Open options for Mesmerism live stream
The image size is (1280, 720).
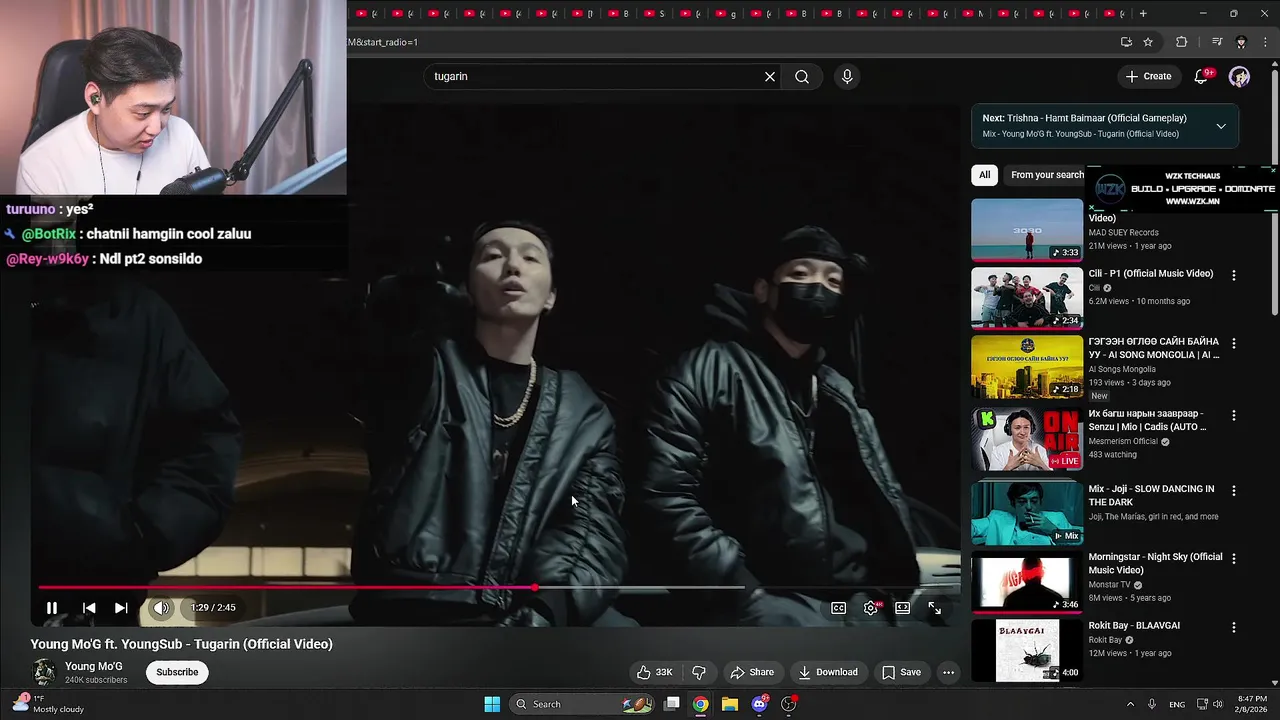pos(1233,415)
